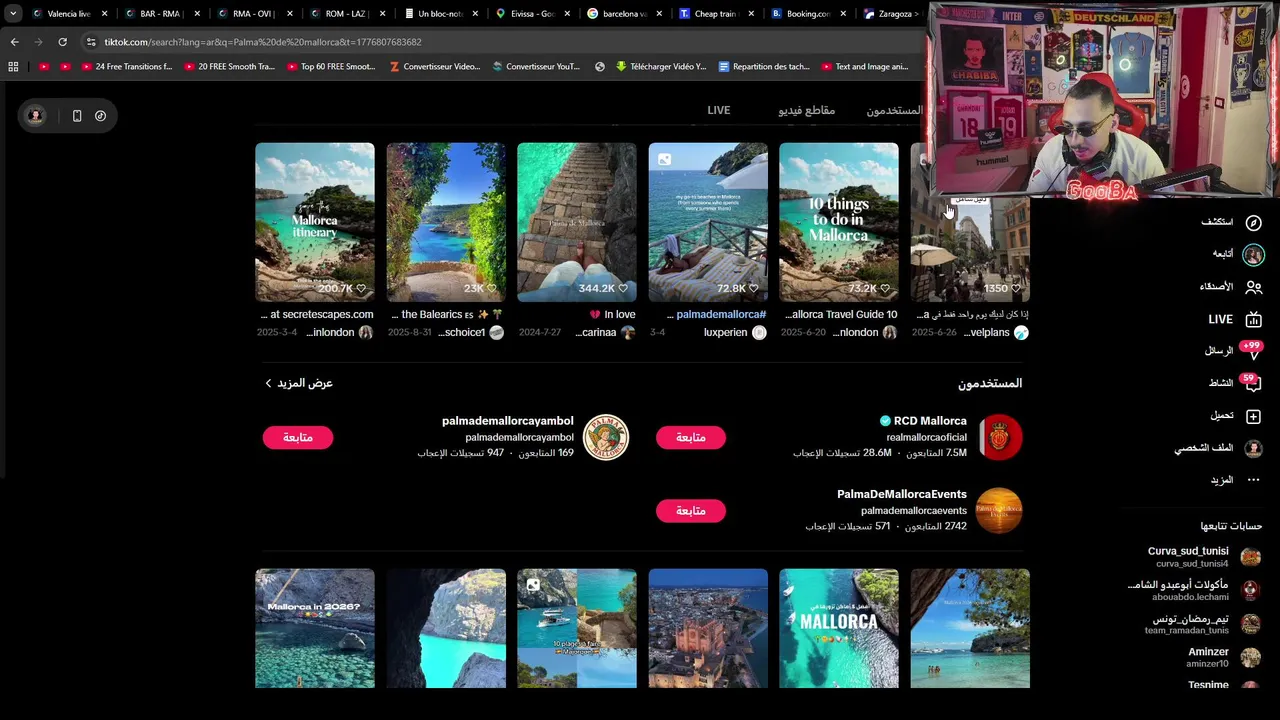The image size is (1280, 720).
Task: Click #palmademallorca hashtag link
Action: (721, 314)
